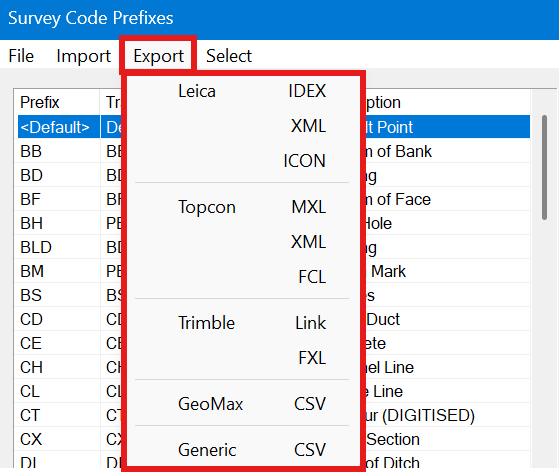Export GeoMax CSV file
The width and height of the screenshot is (559, 472).
click(243, 404)
